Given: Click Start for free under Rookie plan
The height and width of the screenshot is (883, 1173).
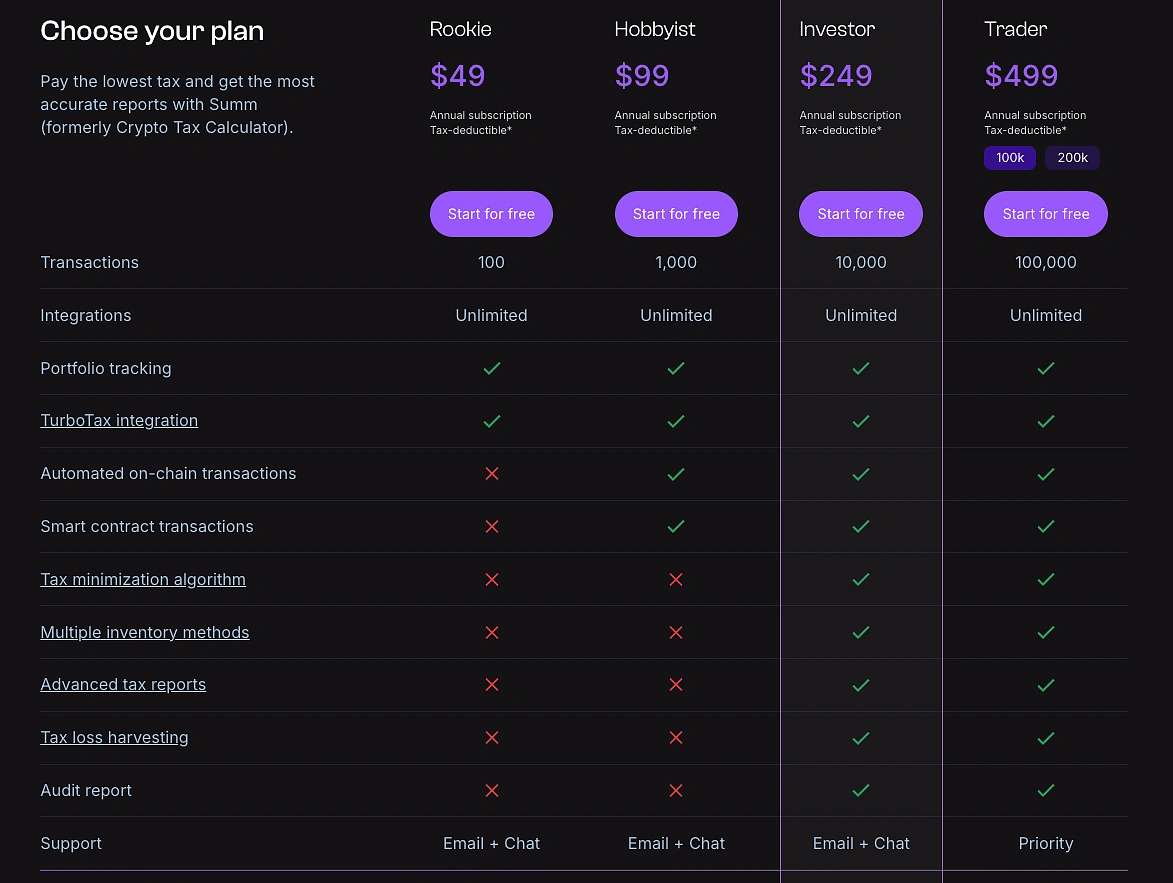Looking at the screenshot, I should 491,213.
